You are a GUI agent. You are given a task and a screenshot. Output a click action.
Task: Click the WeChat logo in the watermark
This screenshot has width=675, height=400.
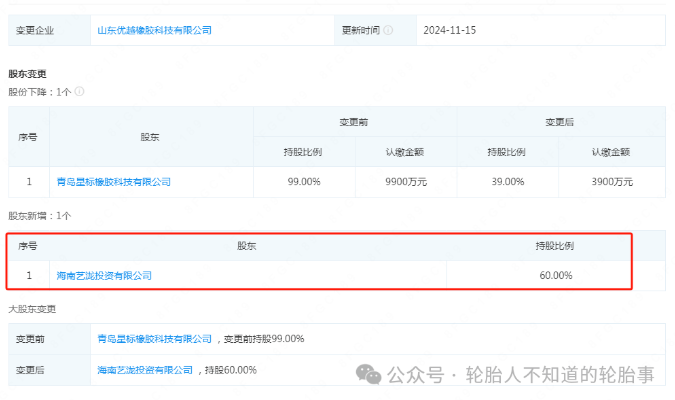[371, 374]
